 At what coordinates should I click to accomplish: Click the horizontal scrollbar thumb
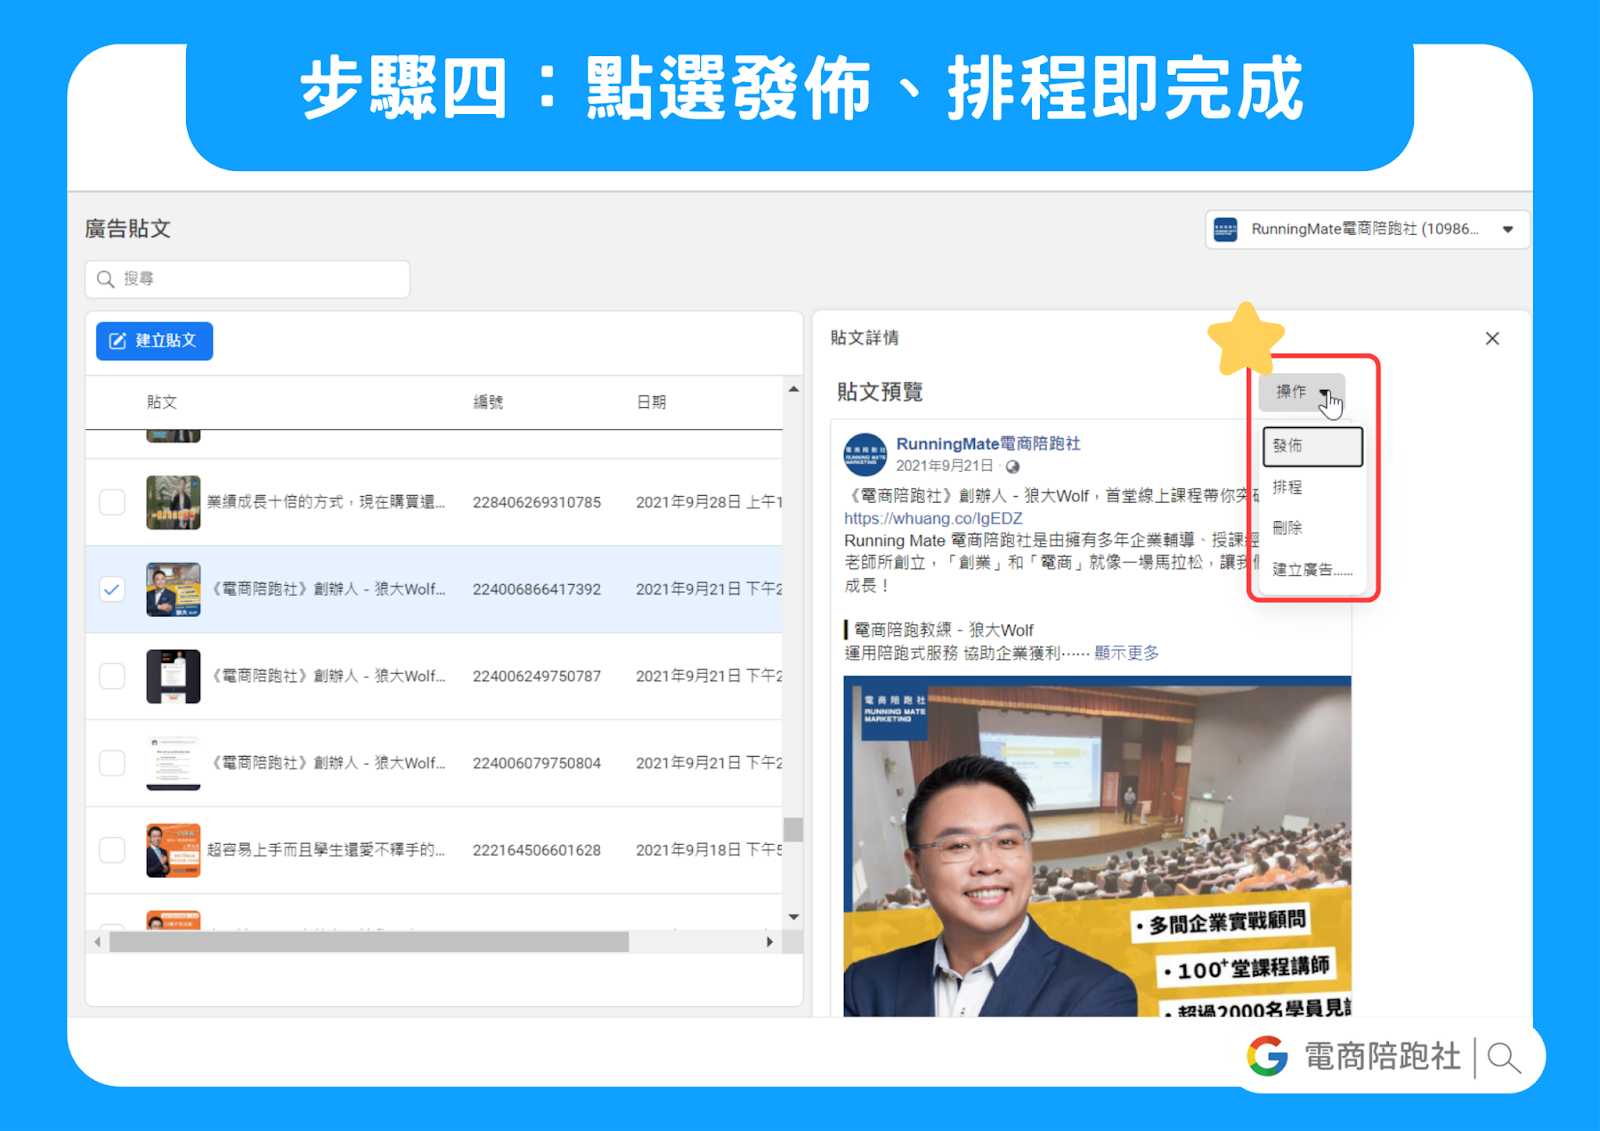tap(369, 942)
